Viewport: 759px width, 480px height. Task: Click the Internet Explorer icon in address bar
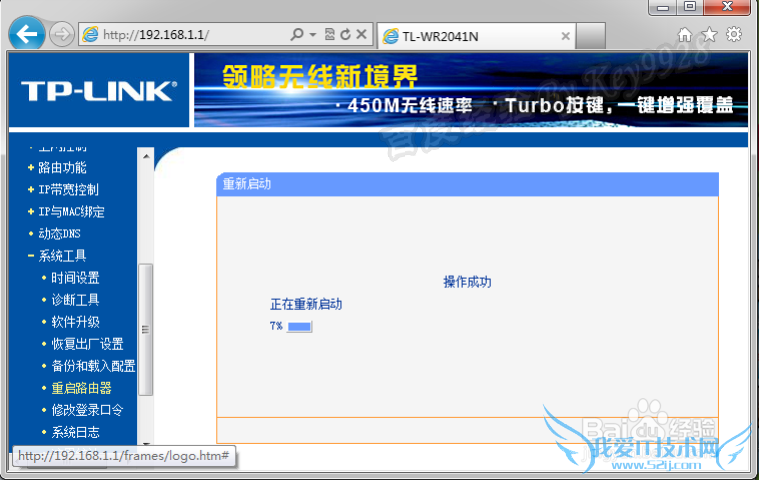[90, 34]
